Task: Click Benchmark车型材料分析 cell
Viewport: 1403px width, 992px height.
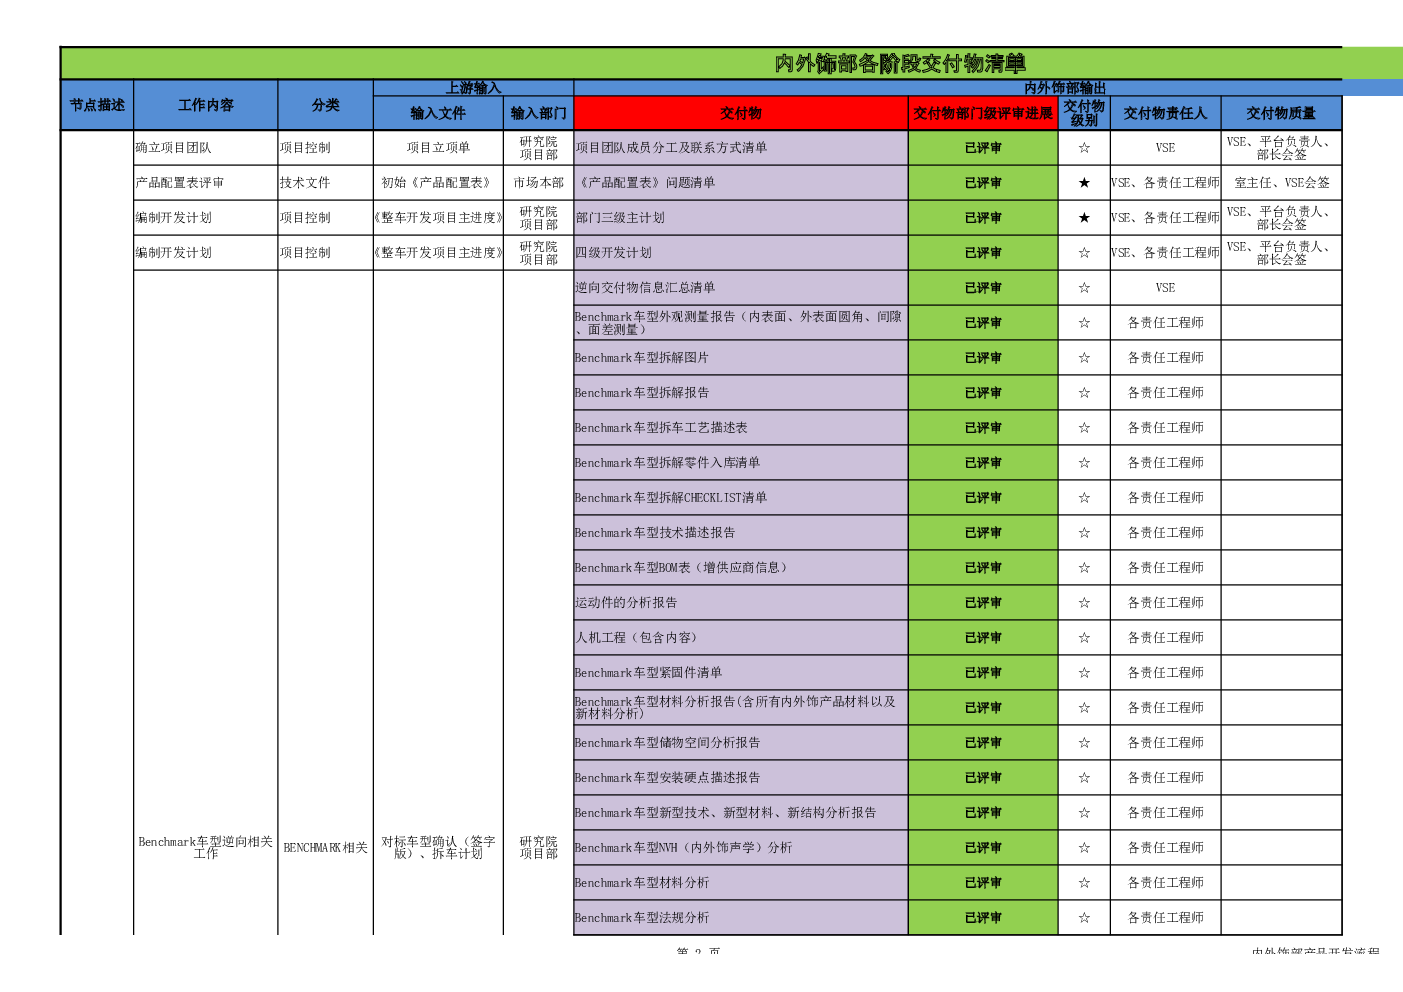Action: click(741, 883)
